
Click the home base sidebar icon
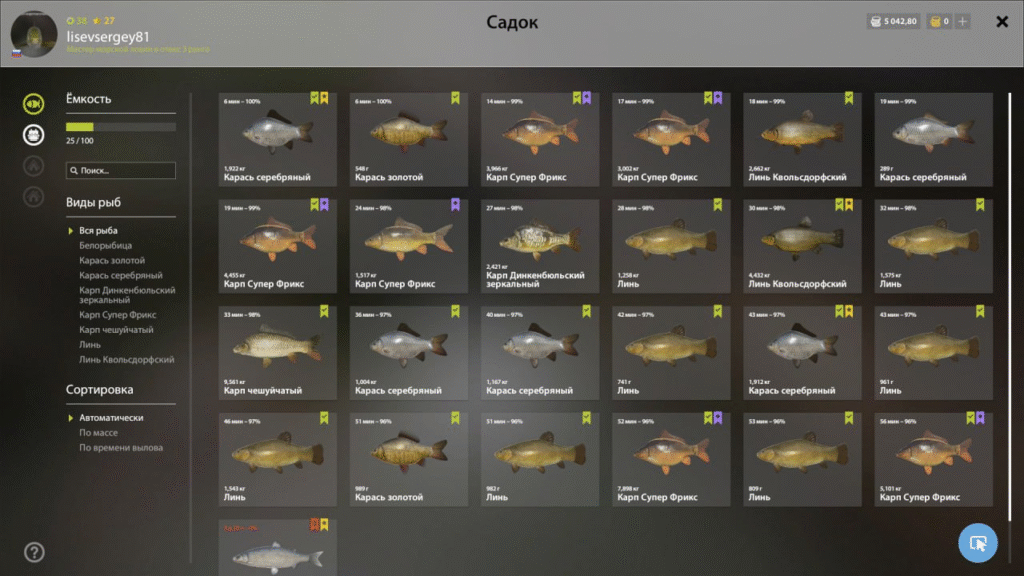(33, 197)
